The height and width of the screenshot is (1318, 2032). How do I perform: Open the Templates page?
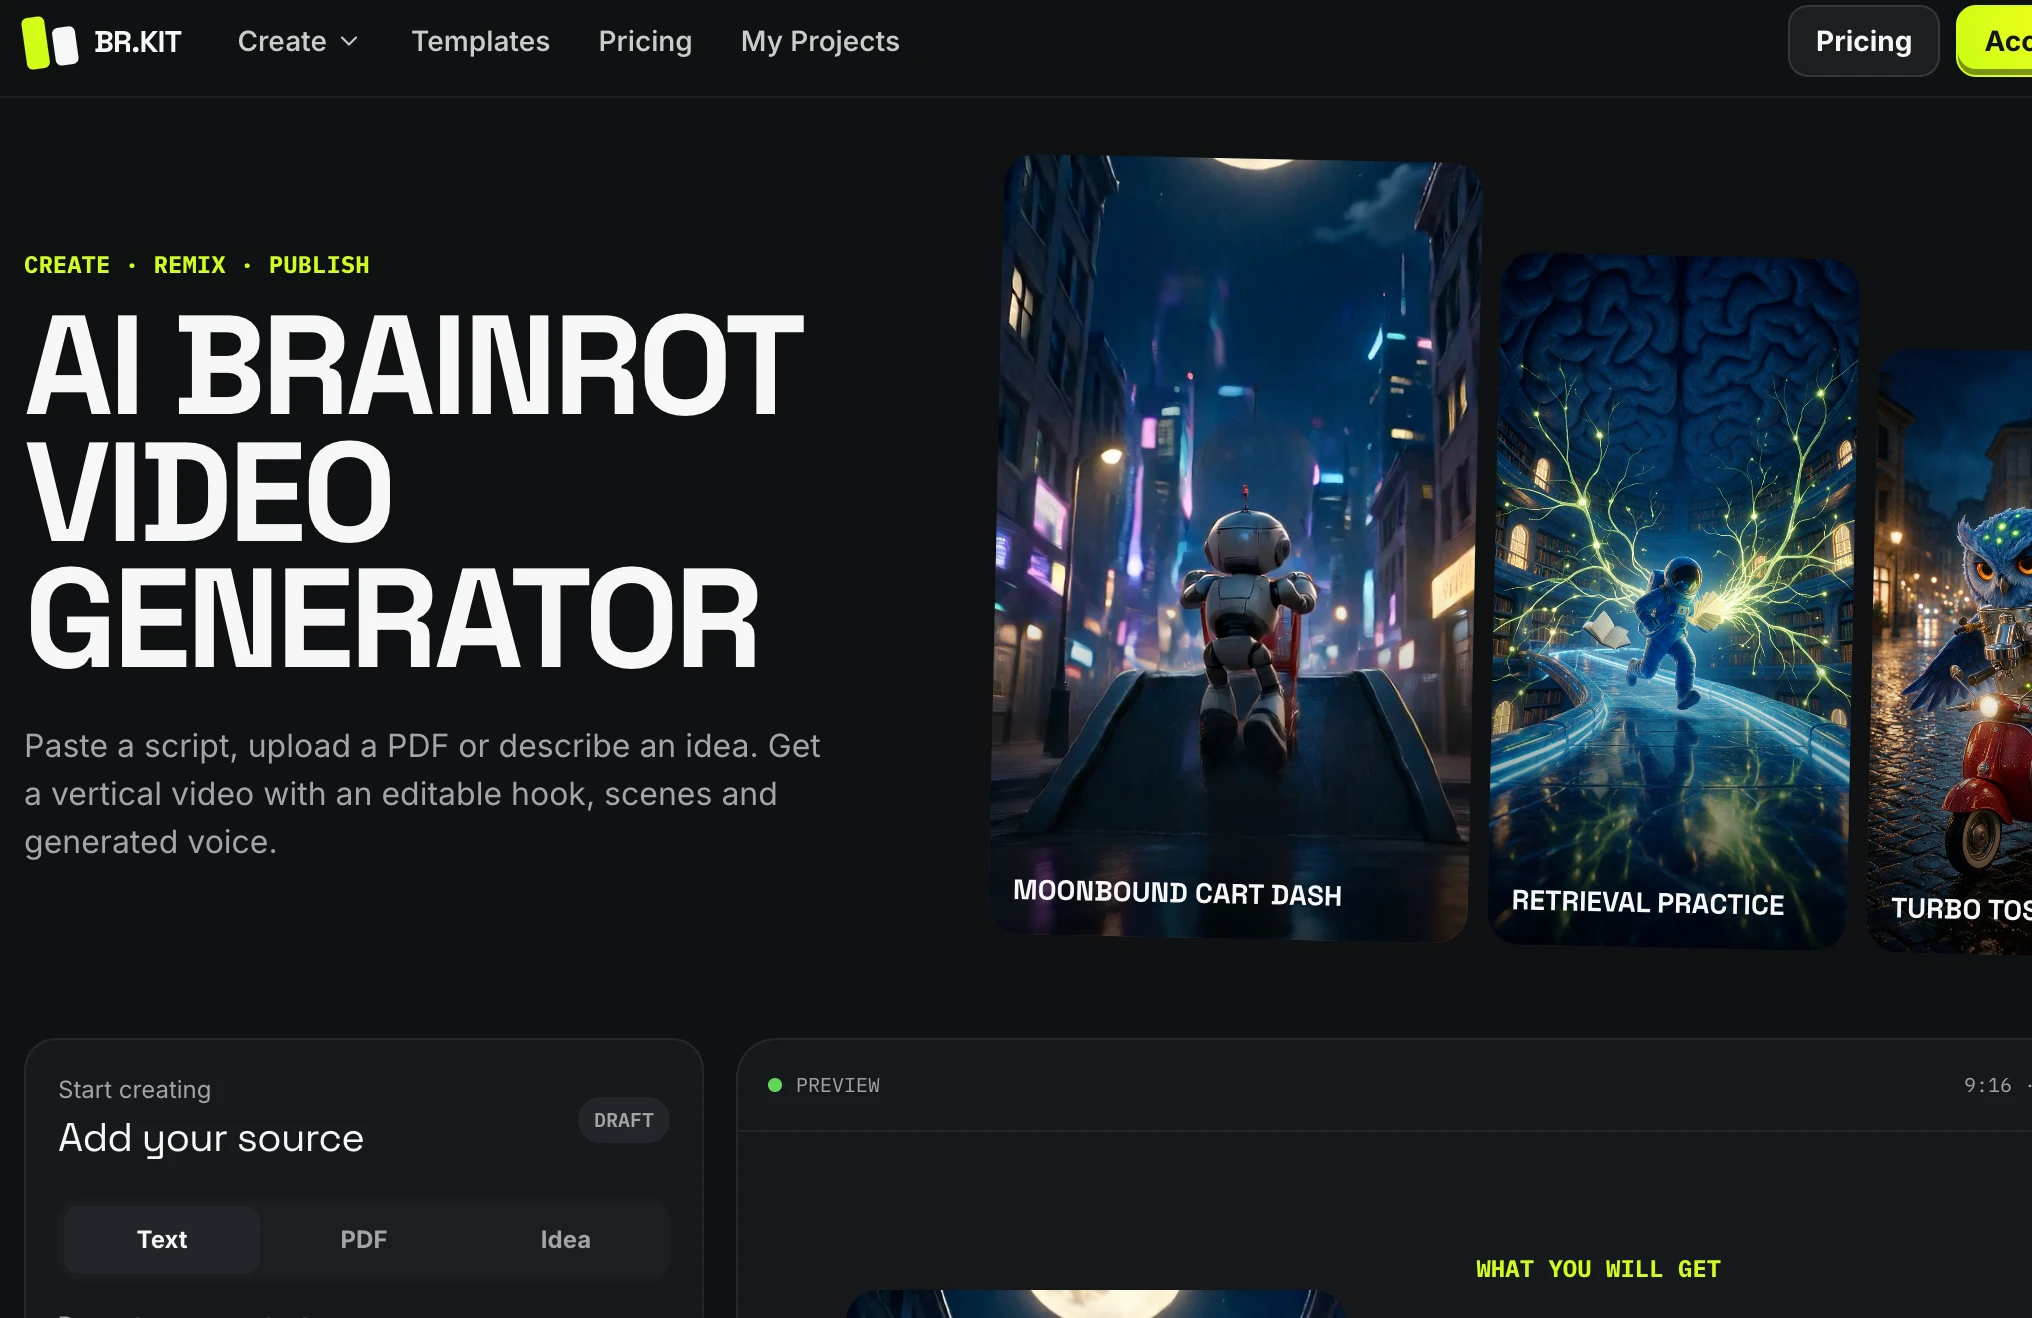481,41
